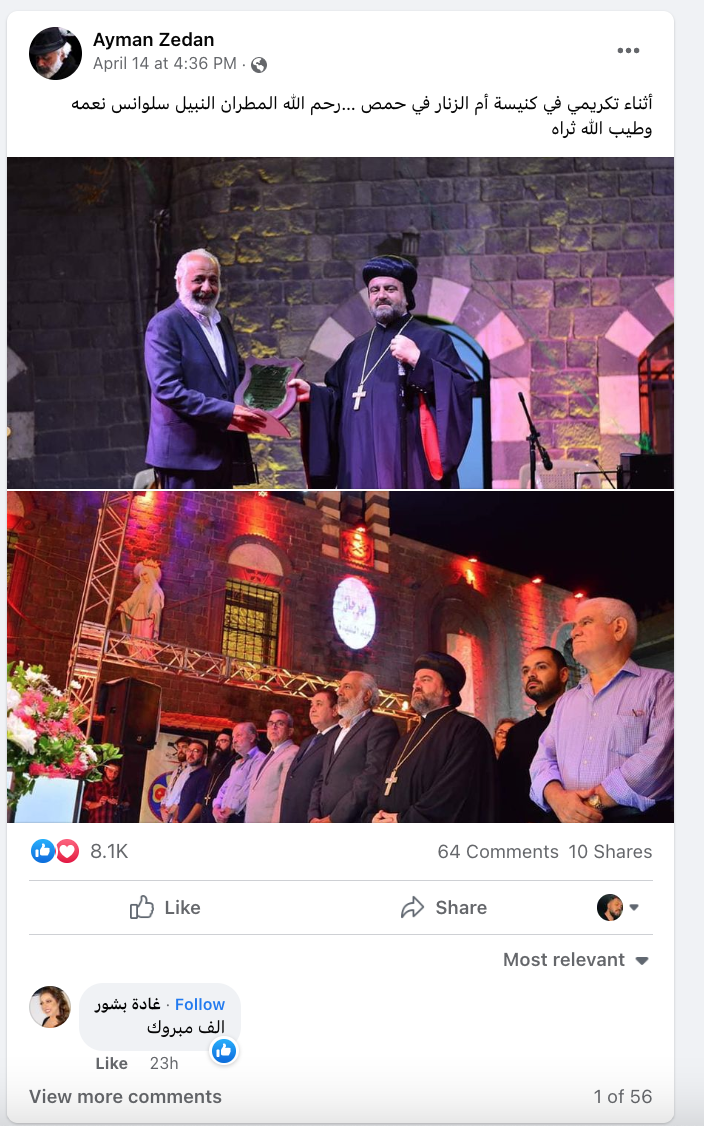Image resolution: width=704 pixels, height=1126 pixels.
Task: Open the top photo of award presentation
Action: coord(341,323)
